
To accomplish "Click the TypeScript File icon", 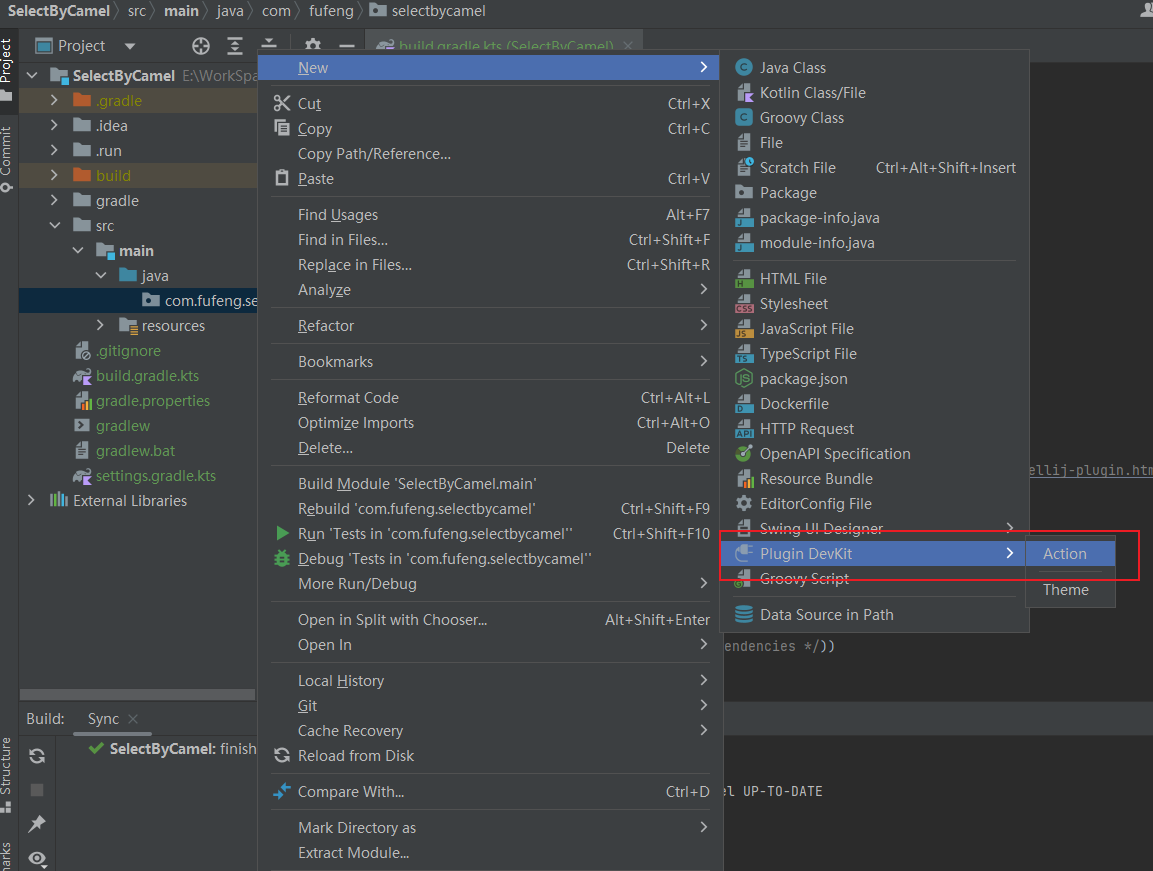I will (x=744, y=354).
